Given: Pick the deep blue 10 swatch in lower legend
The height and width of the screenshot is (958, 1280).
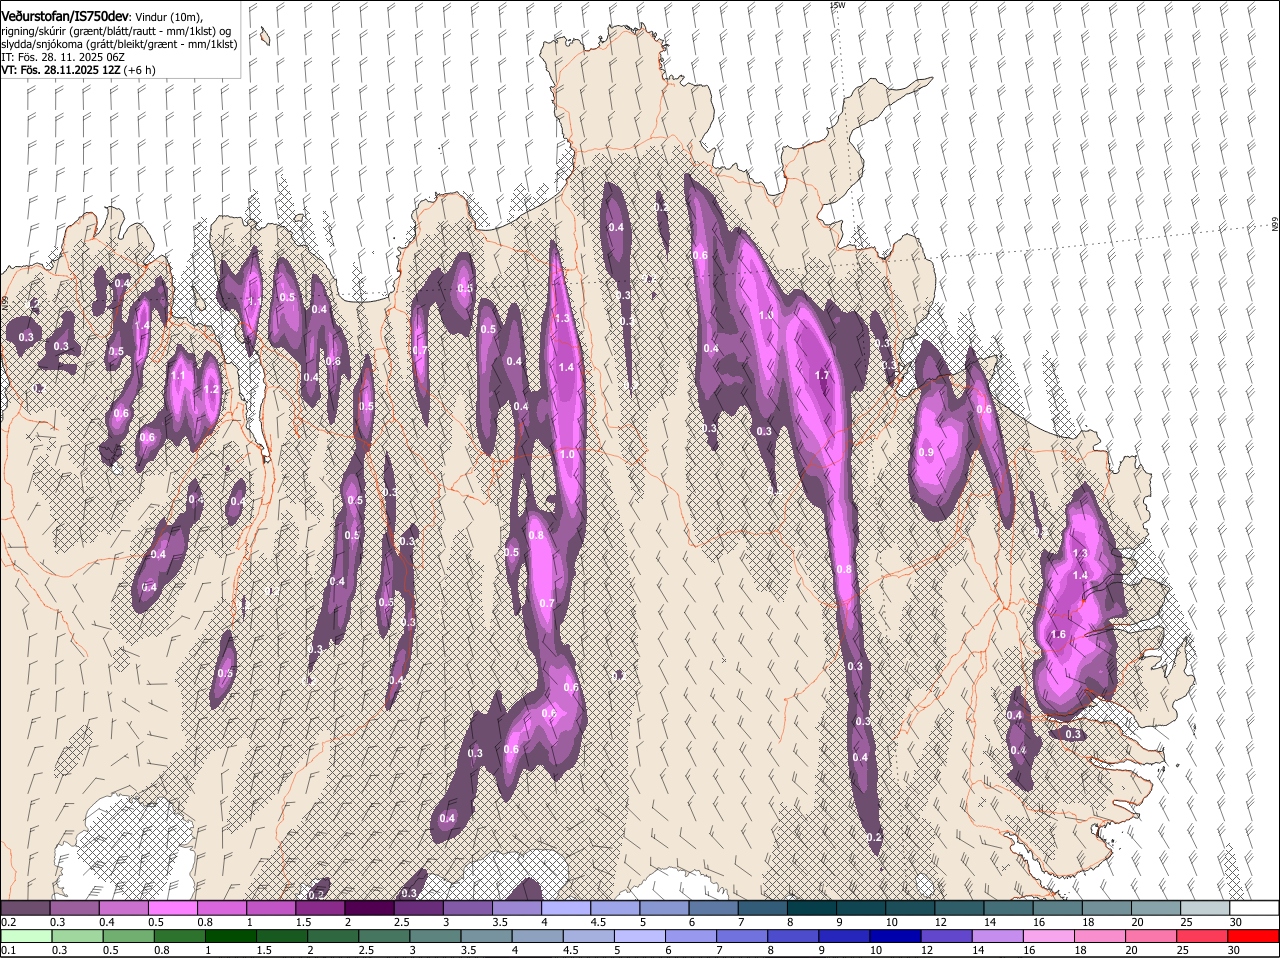Looking at the screenshot, I should [x=895, y=937].
